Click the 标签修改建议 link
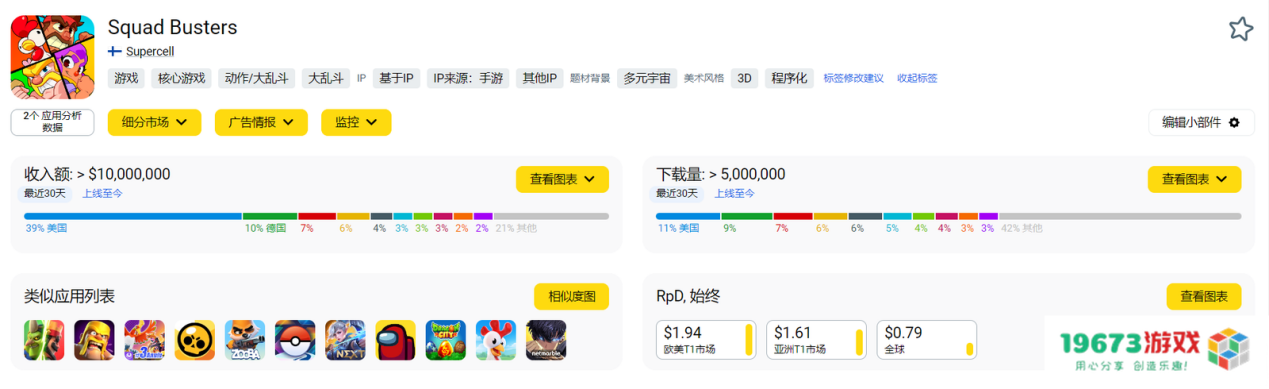Viewport: 1269px width, 389px height. click(x=853, y=78)
